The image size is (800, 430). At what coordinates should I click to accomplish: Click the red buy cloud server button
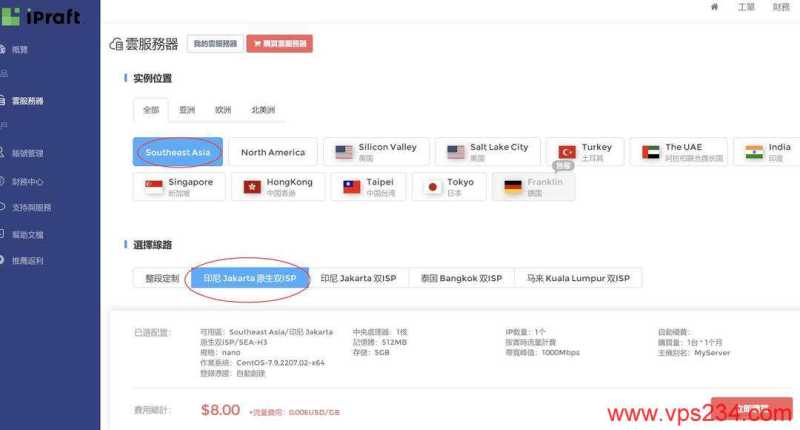click(x=279, y=44)
